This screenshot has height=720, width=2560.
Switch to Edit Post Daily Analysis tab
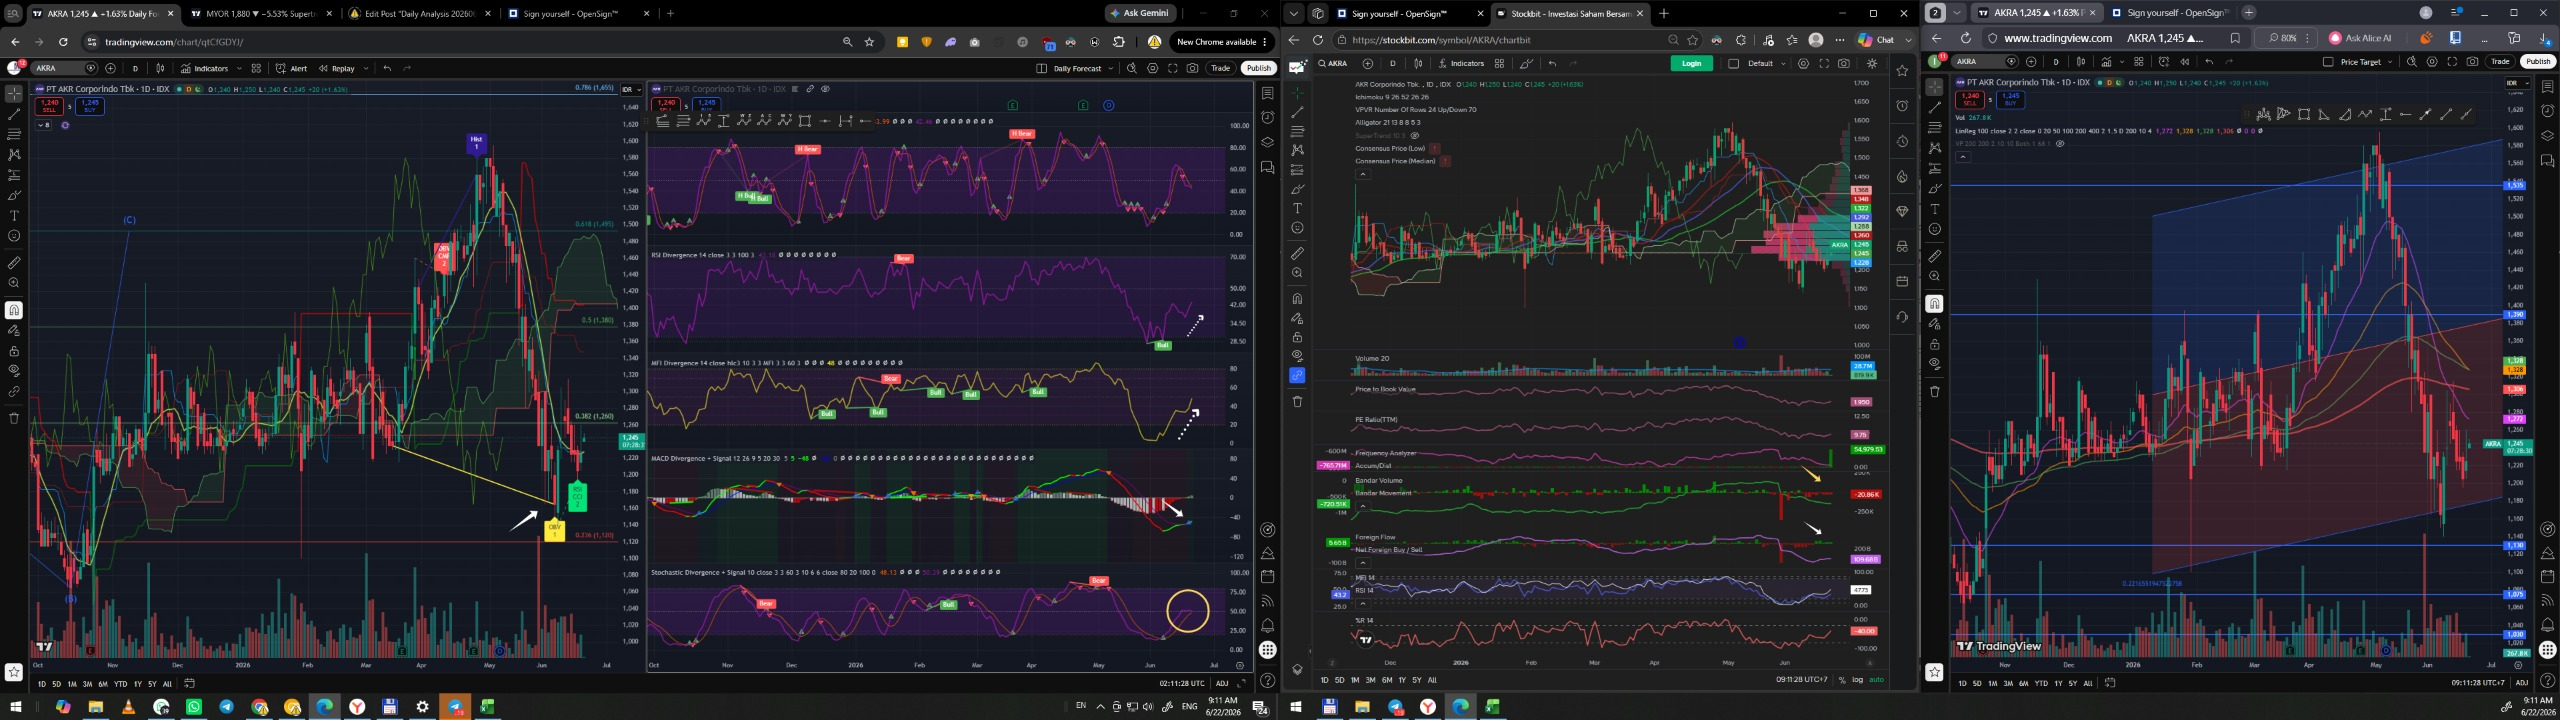pos(419,14)
